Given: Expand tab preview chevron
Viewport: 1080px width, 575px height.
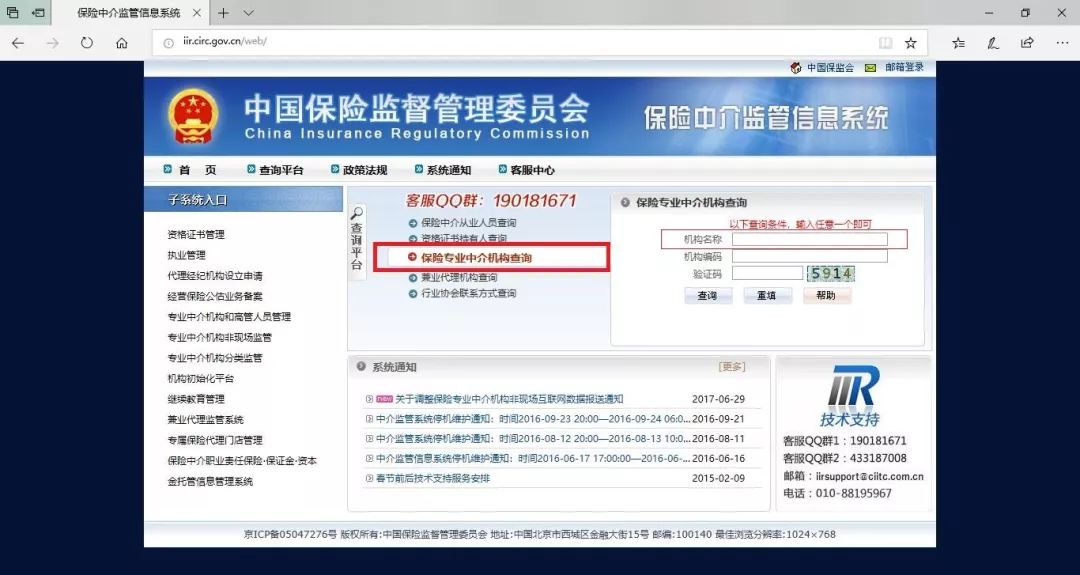Looking at the screenshot, I should (x=249, y=13).
